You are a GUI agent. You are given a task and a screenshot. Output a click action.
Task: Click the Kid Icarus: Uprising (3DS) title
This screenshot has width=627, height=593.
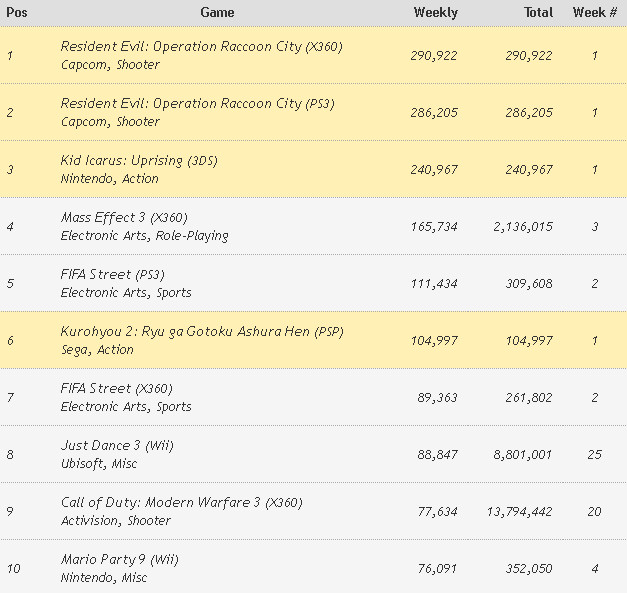(x=139, y=161)
